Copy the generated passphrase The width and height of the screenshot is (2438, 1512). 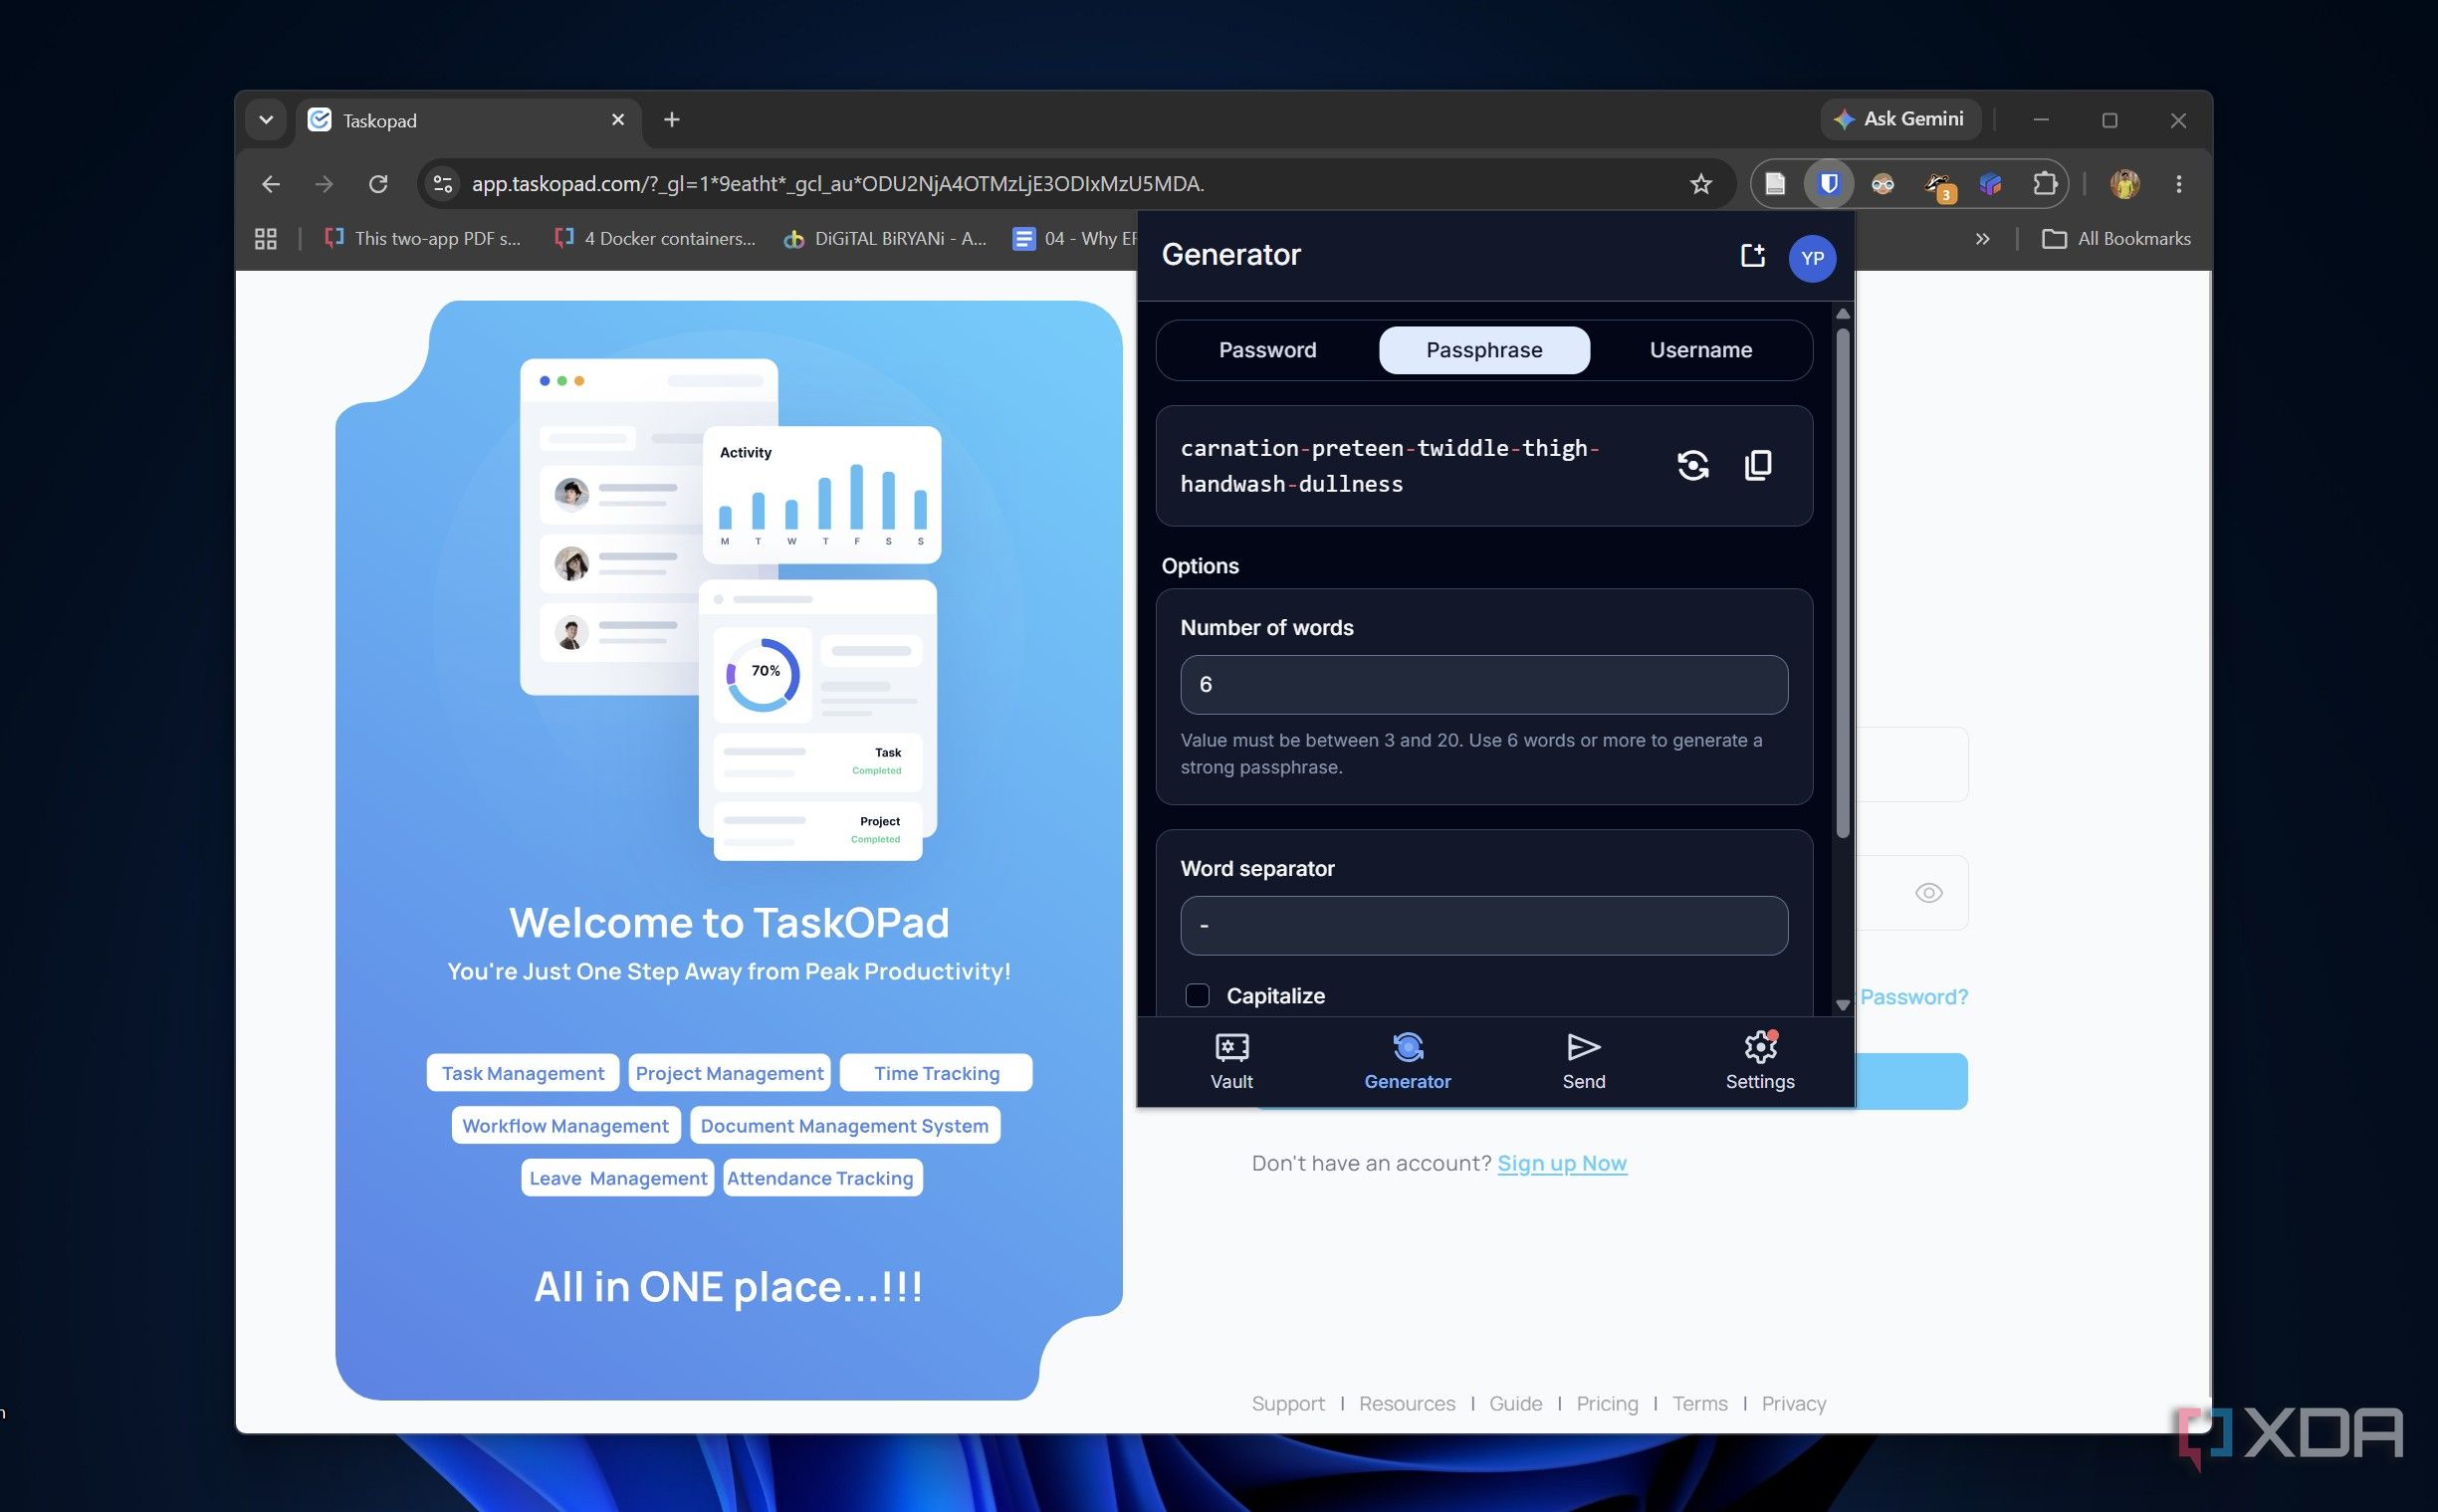click(x=1758, y=465)
